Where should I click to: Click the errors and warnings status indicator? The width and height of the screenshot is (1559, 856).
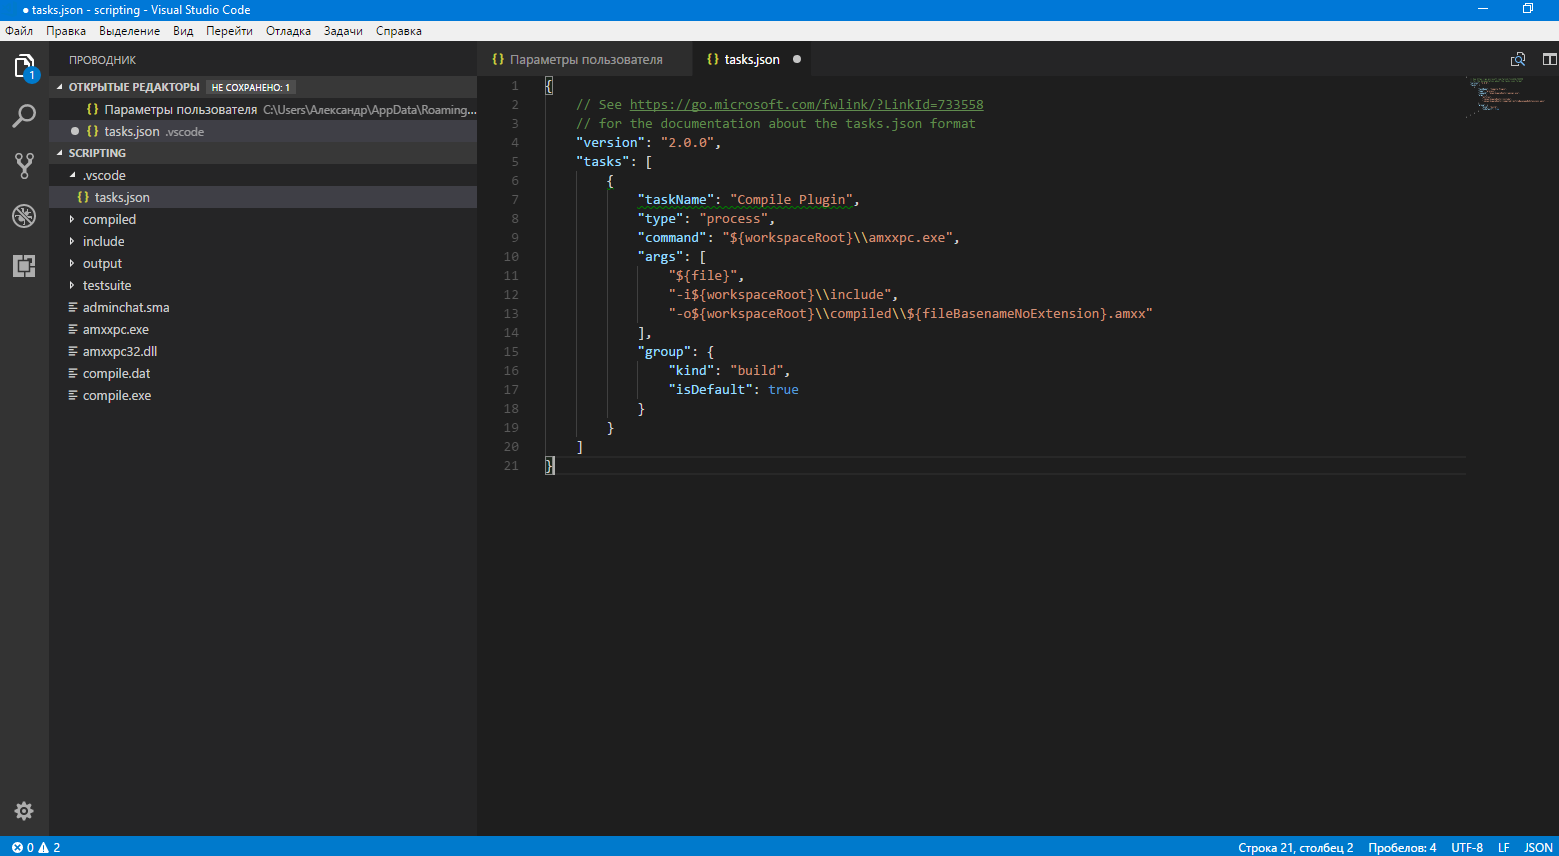pyautogui.click(x=36, y=847)
